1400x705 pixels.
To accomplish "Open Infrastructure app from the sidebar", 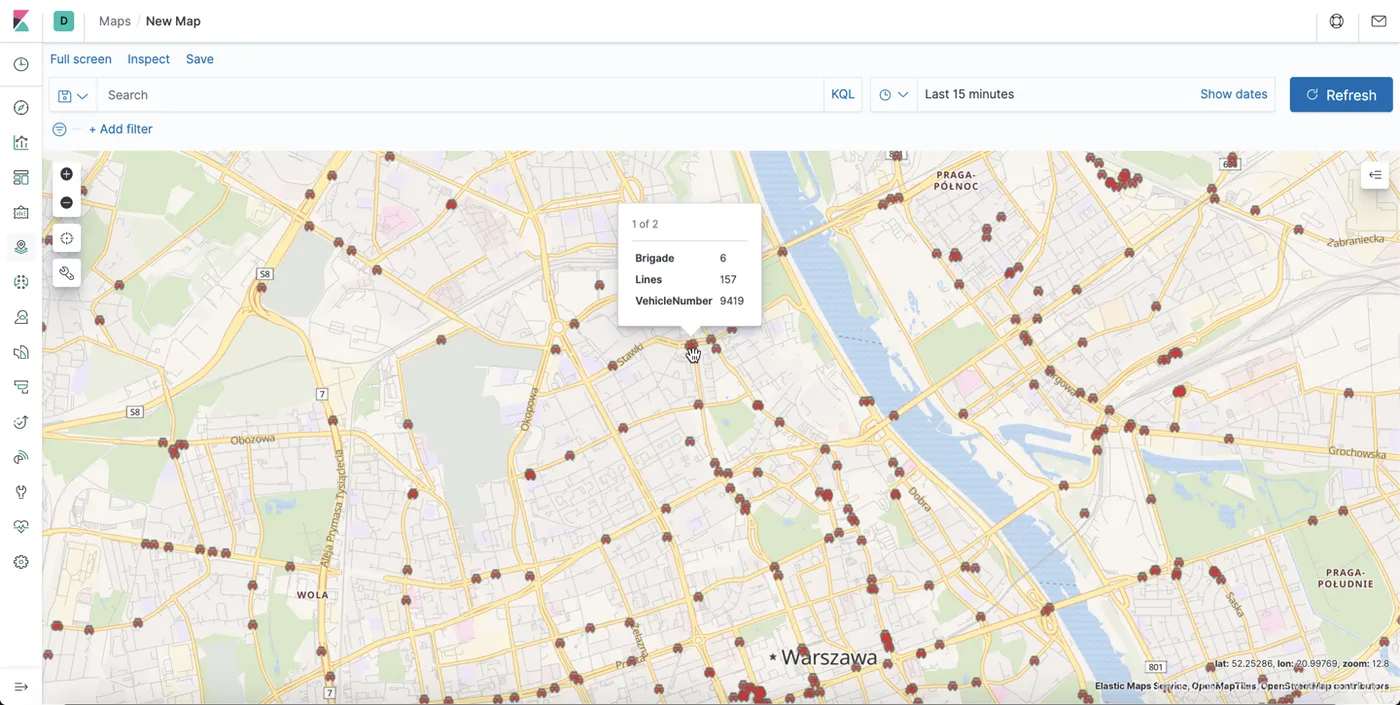I will (x=21, y=317).
